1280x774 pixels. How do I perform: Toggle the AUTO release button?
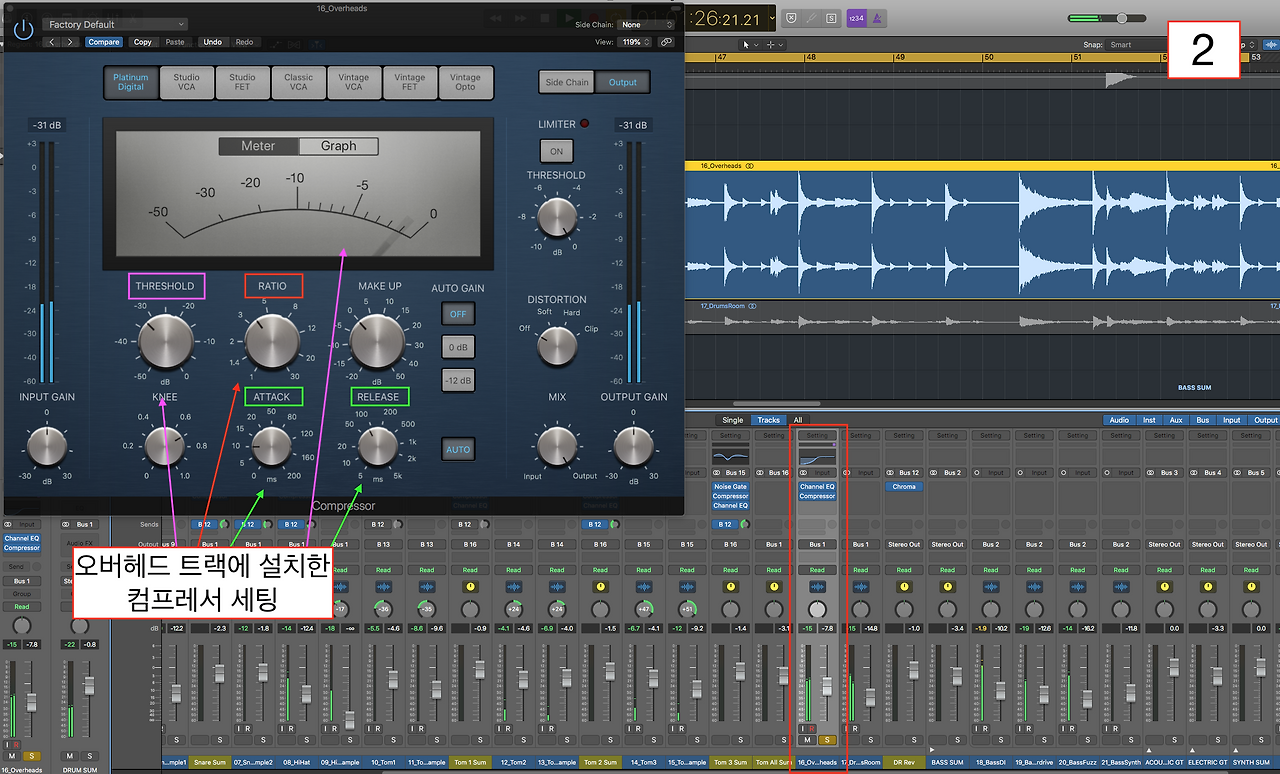pyautogui.click(x=458, y=449)
